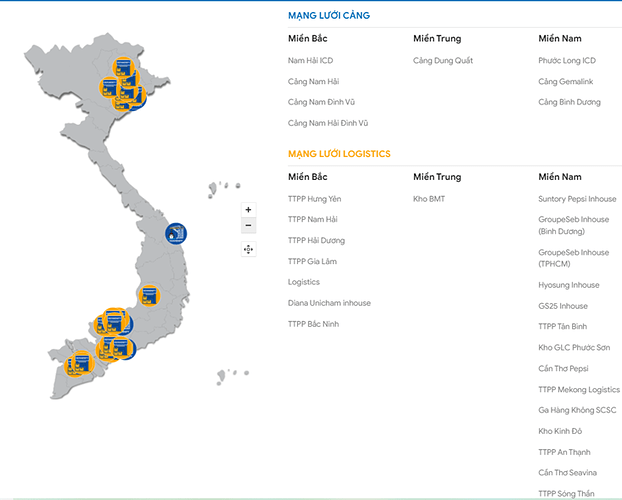
Task: Open Logistics link under Miền Bắc
Action: (303, 282)
